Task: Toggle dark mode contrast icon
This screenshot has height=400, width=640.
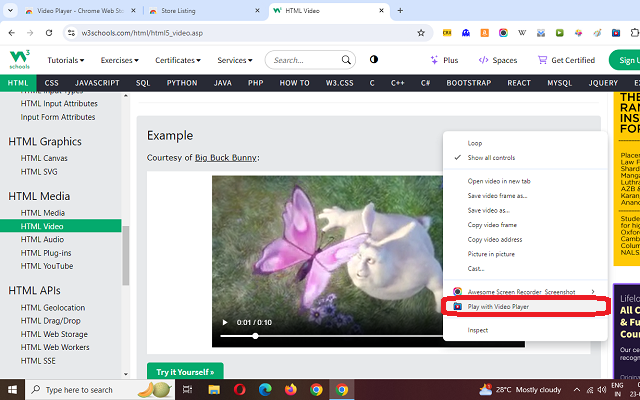Action: click(x=373, y=60)
